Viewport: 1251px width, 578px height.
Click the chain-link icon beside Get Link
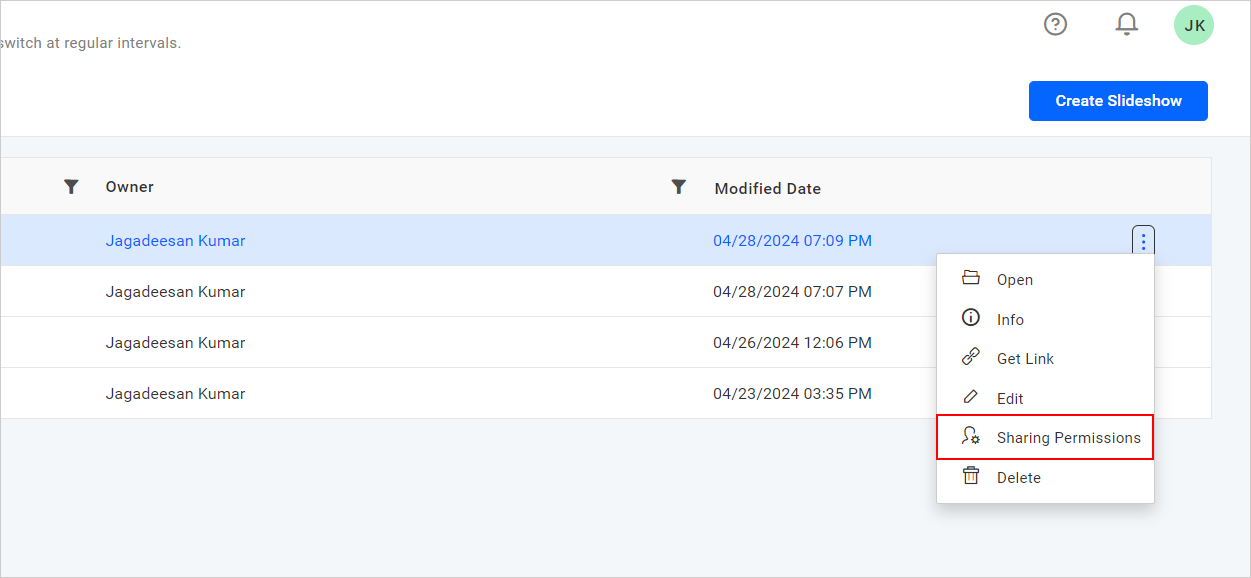click(x=970, y=358)
